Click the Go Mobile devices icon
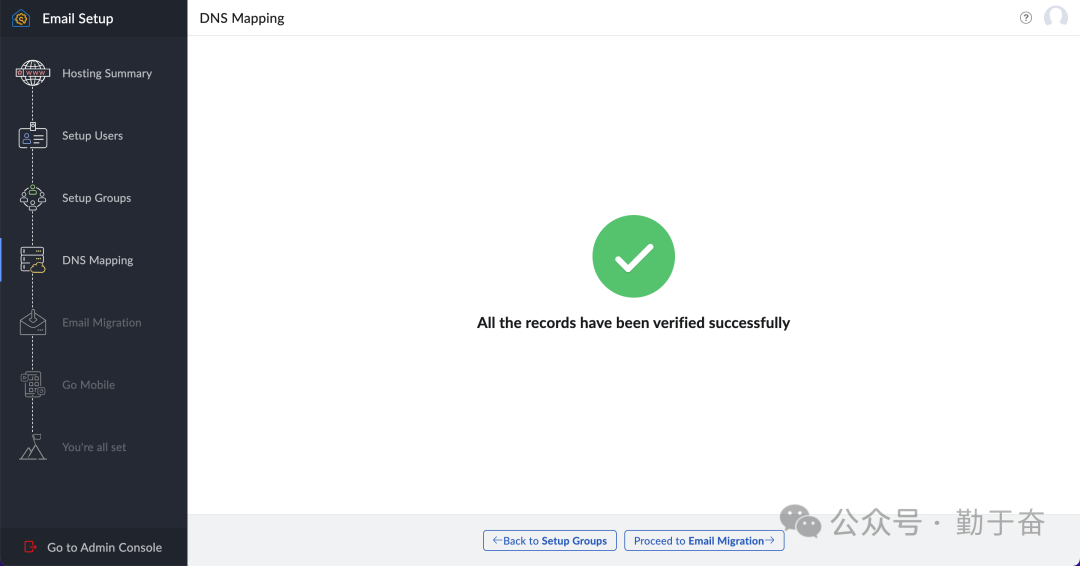 click(x=33, y=385)
